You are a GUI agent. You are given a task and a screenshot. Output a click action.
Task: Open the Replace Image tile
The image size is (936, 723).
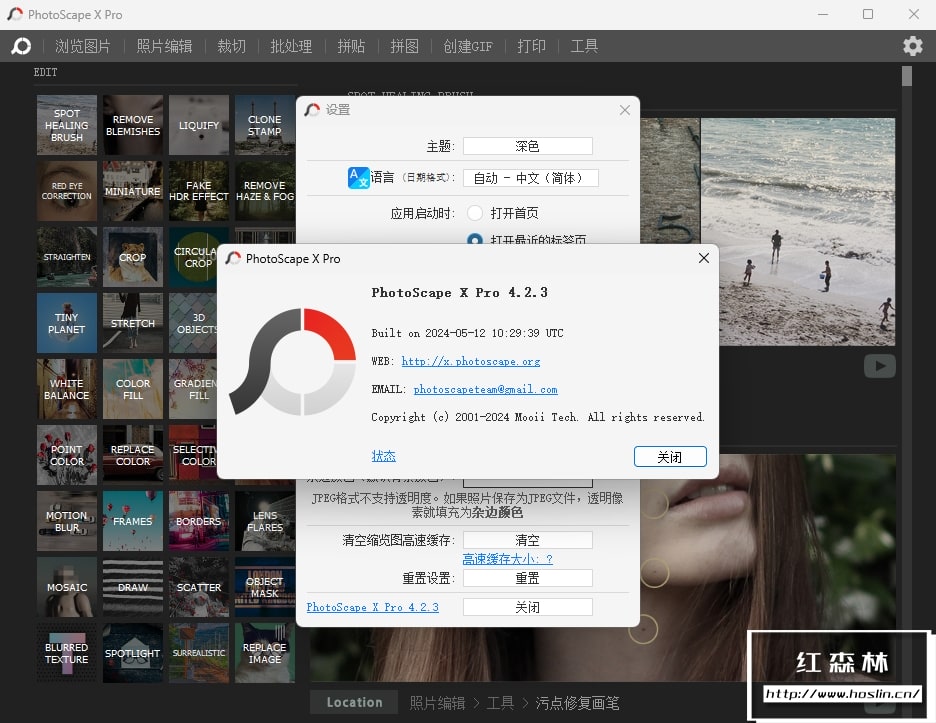click(264, 653)
